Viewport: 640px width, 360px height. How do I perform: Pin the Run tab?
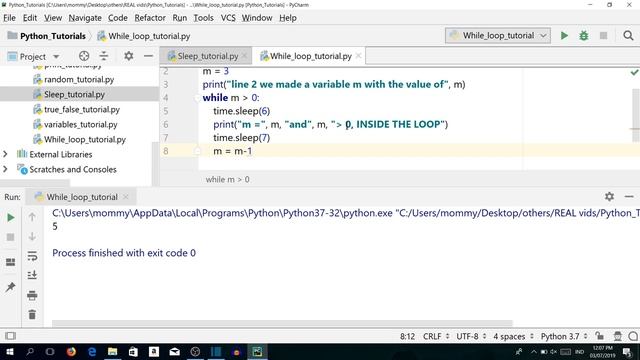11,287
